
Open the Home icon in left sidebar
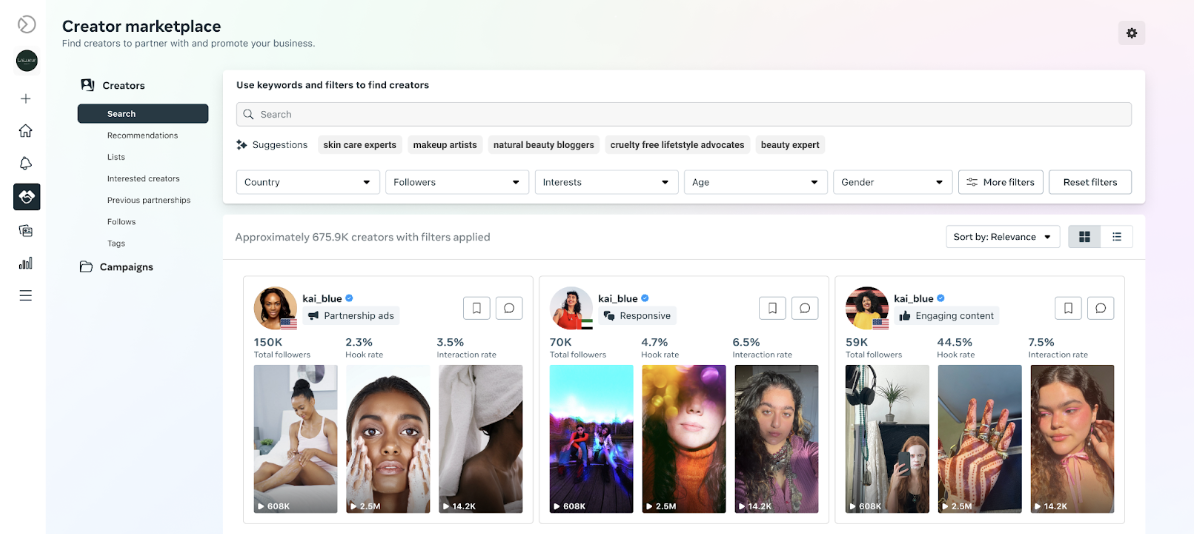click(26, 130)
